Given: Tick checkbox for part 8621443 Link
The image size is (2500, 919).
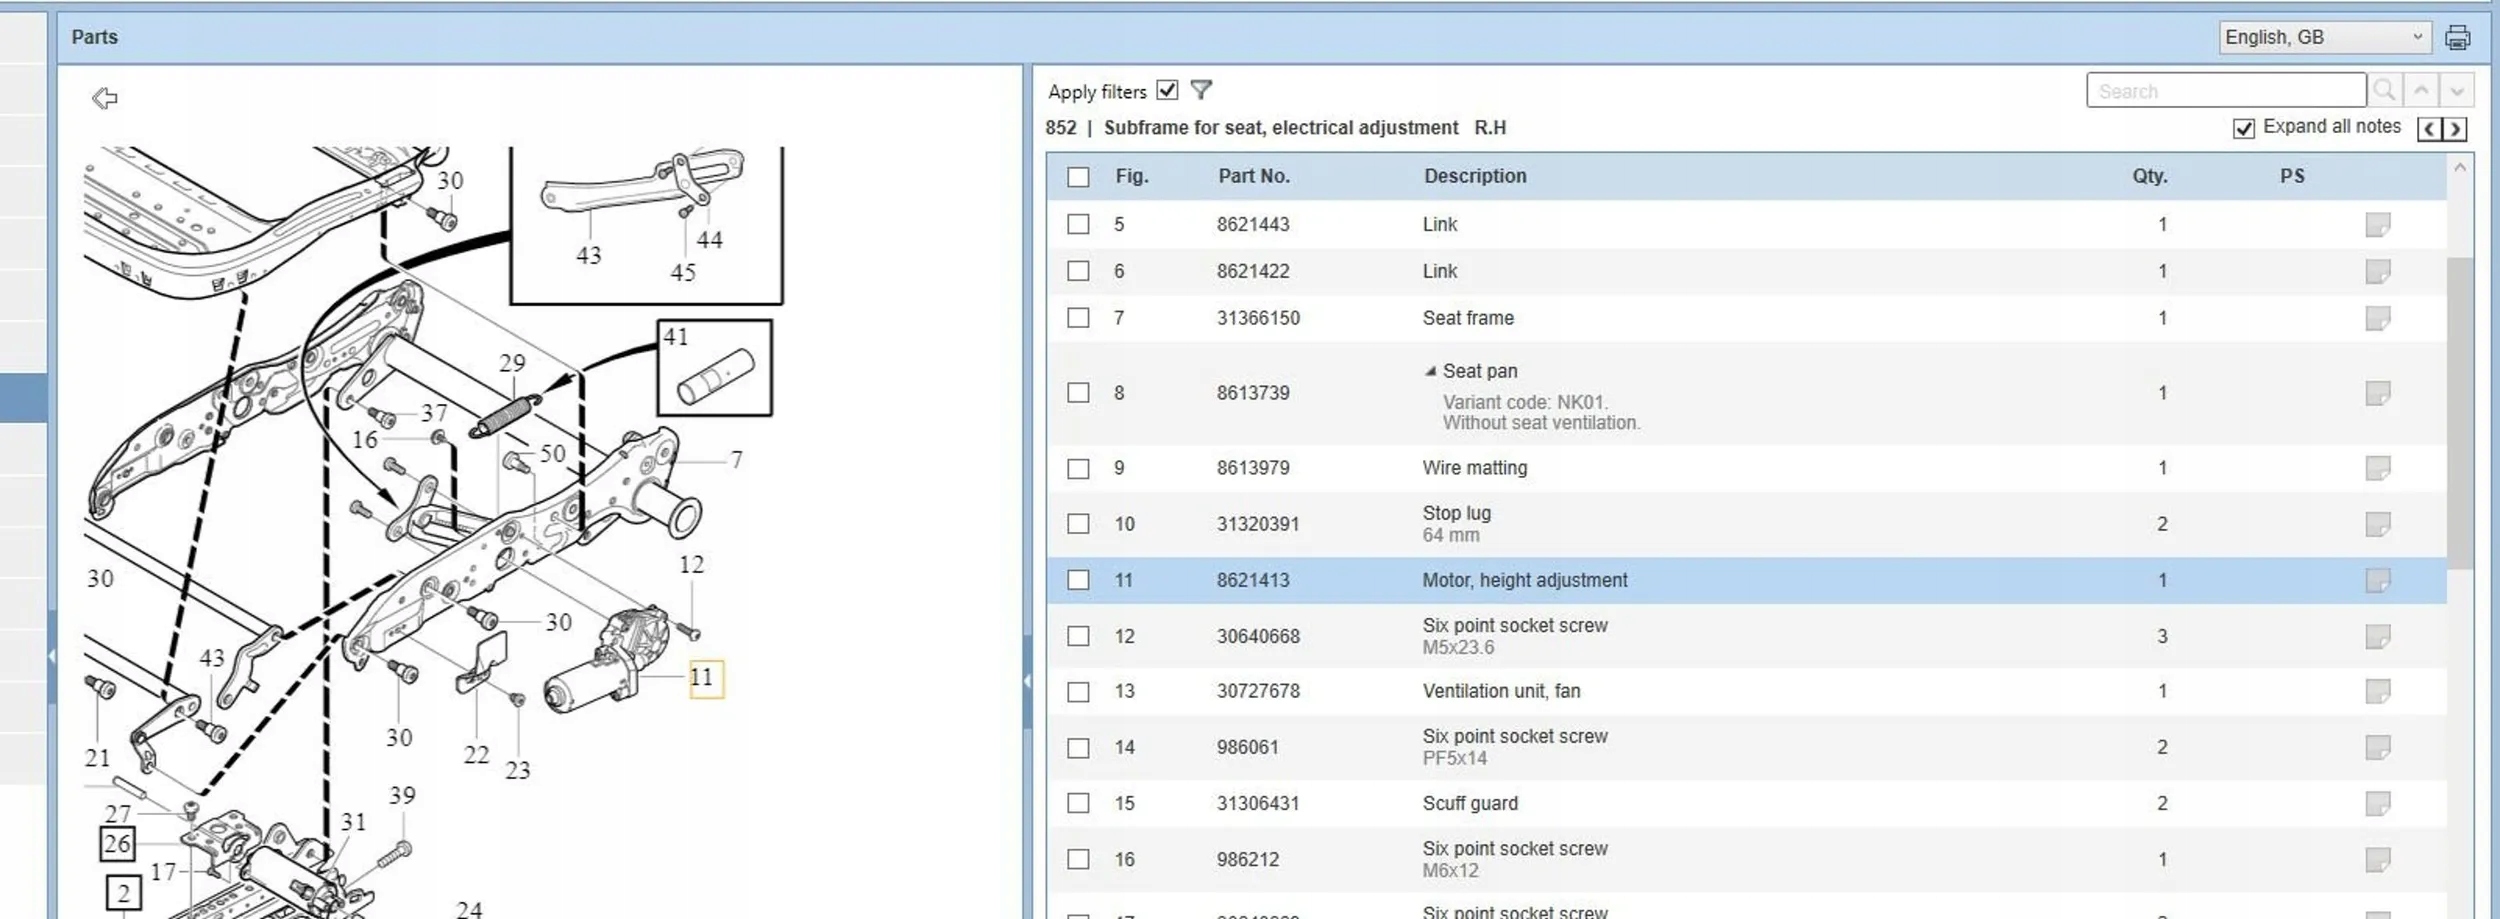Looking at the screenshot, I should tap(1078, 225).
